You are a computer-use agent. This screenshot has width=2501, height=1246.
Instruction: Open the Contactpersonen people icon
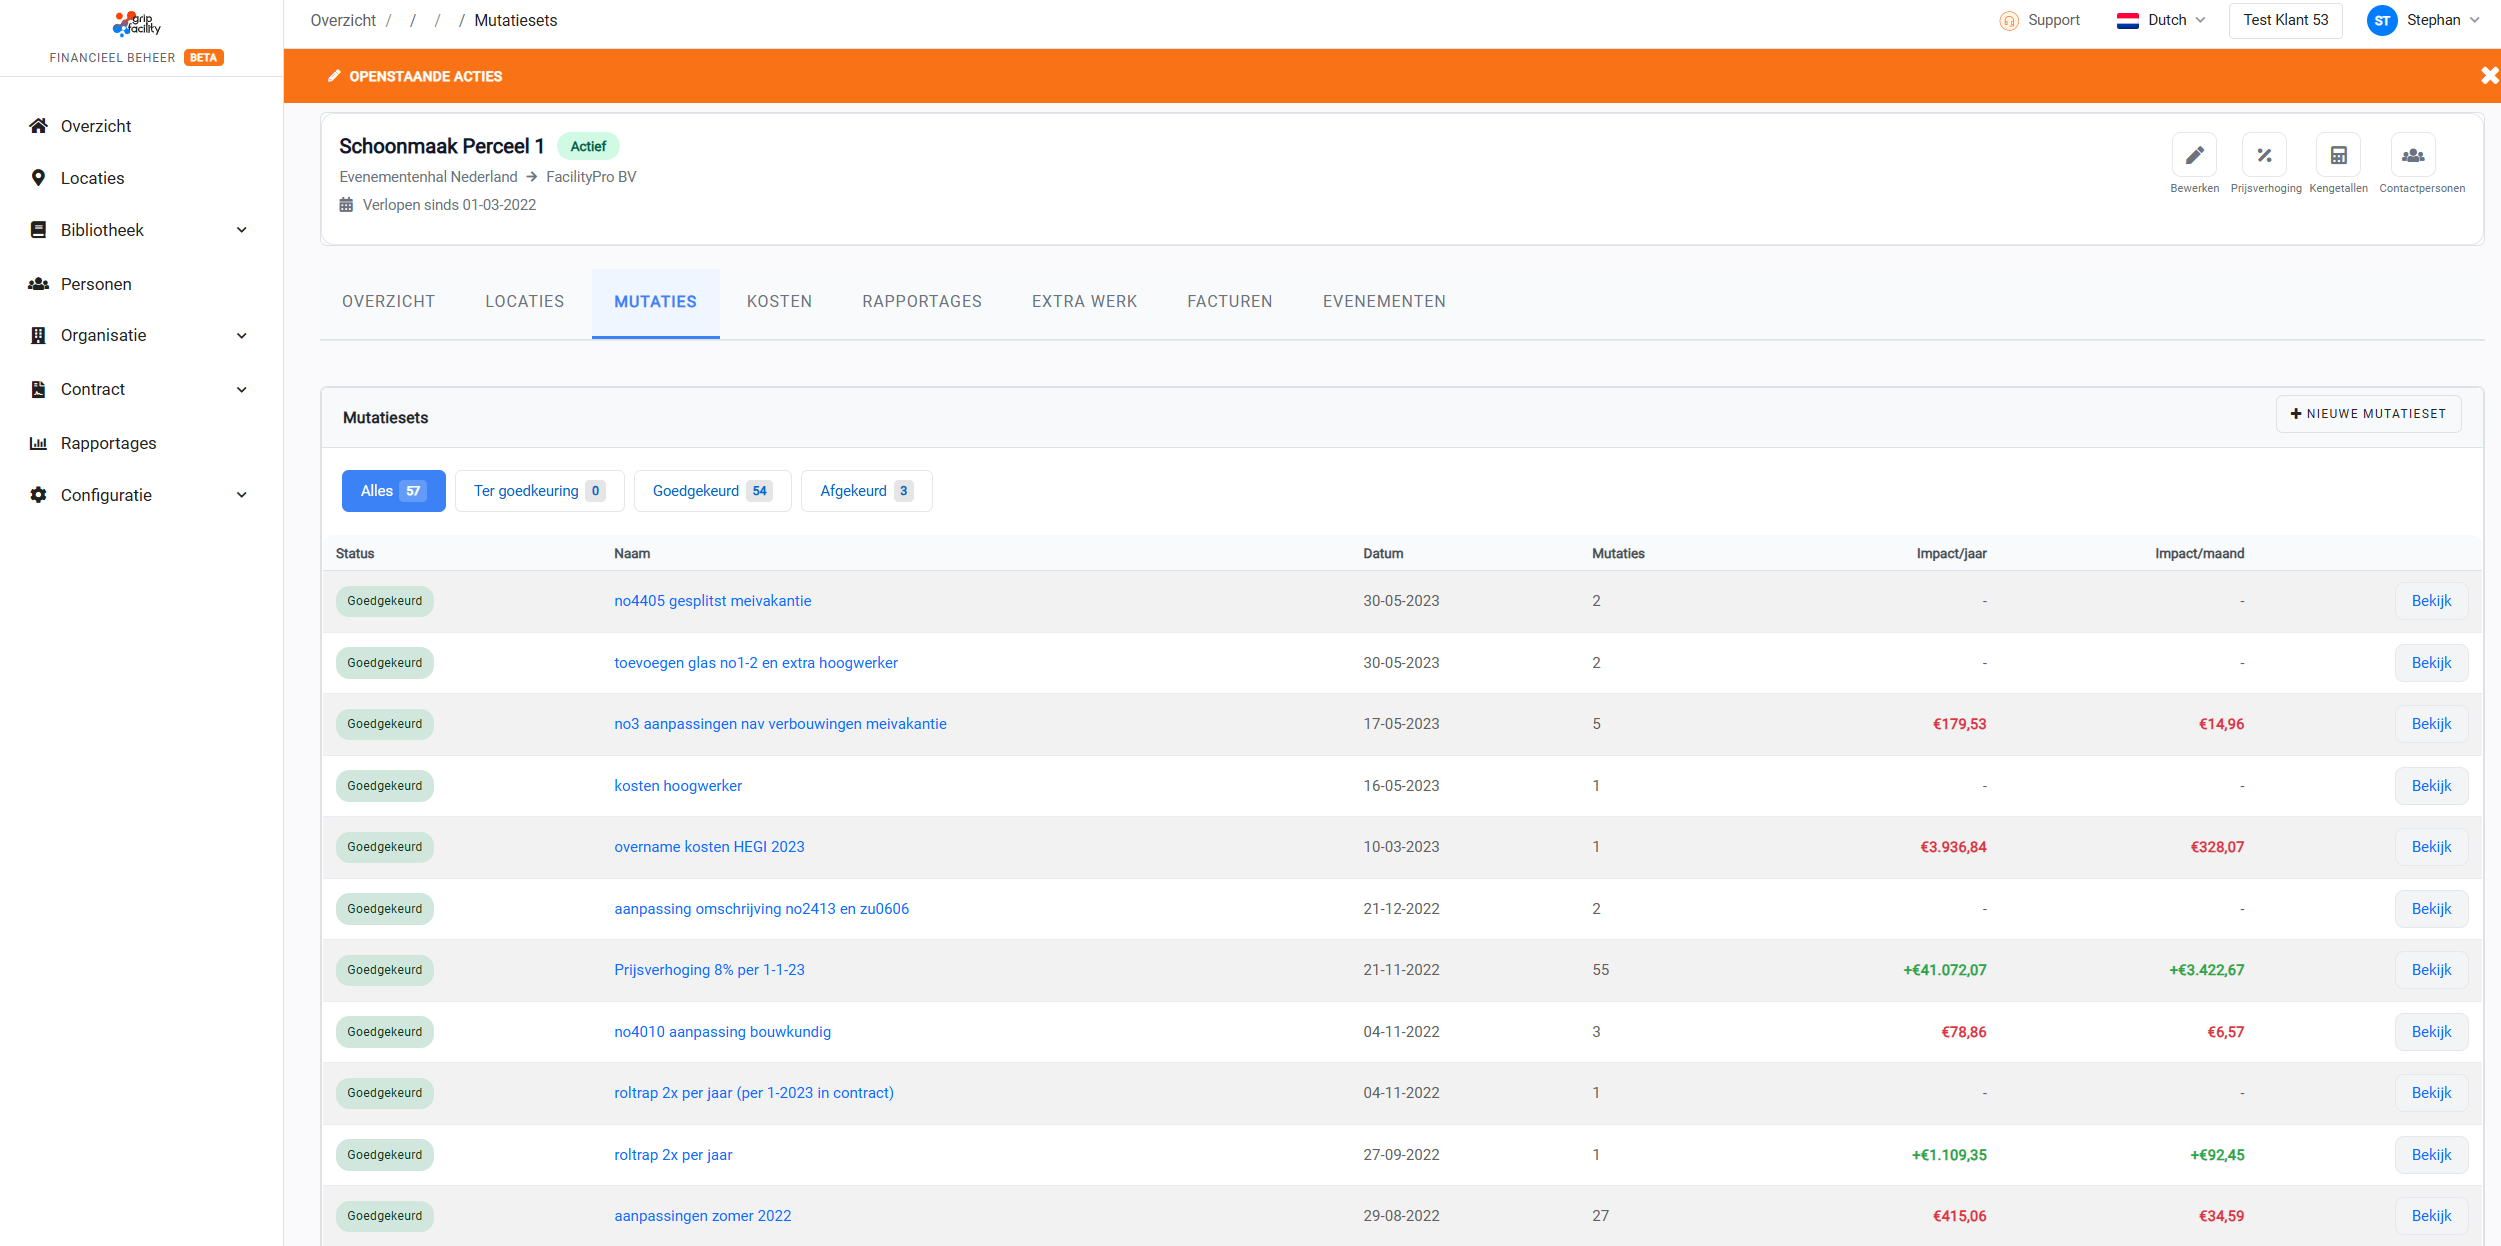point(2413,155)
